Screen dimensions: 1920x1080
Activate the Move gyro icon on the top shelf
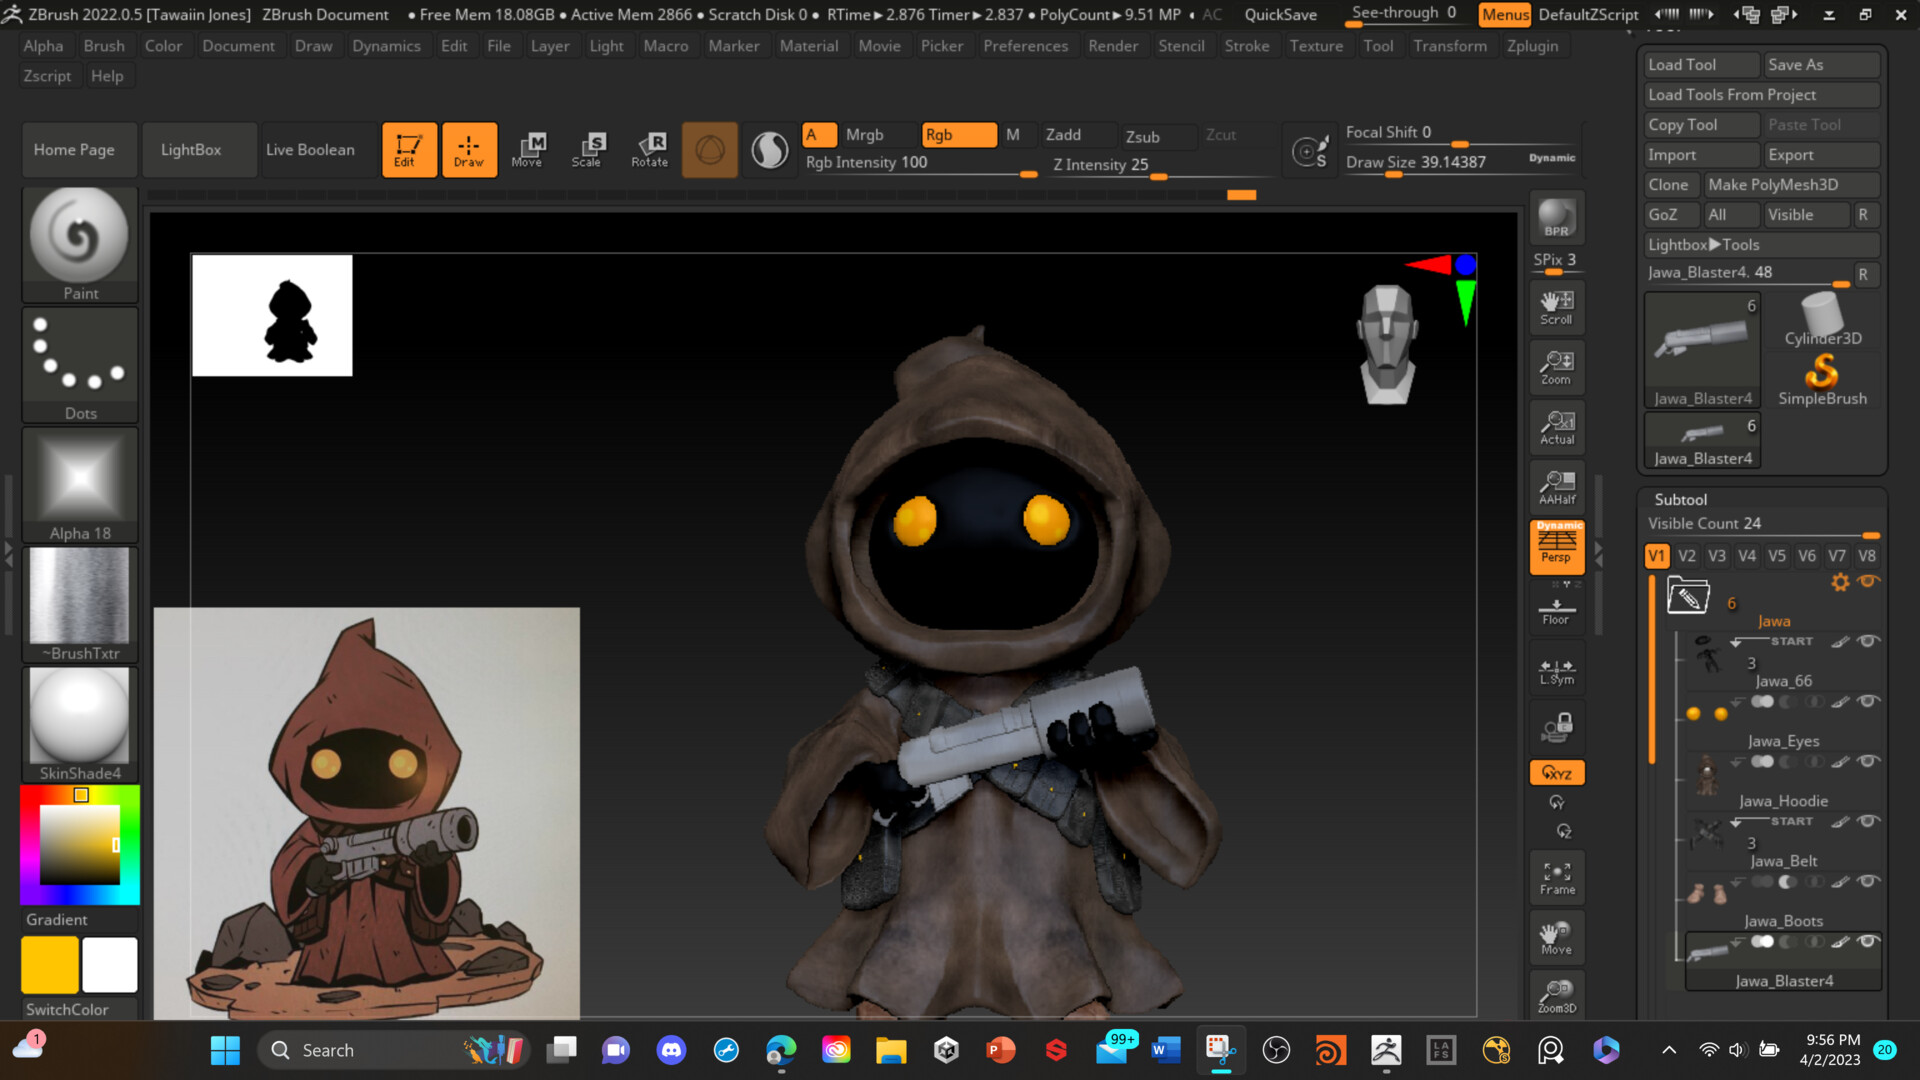click(x=529, y=149)
